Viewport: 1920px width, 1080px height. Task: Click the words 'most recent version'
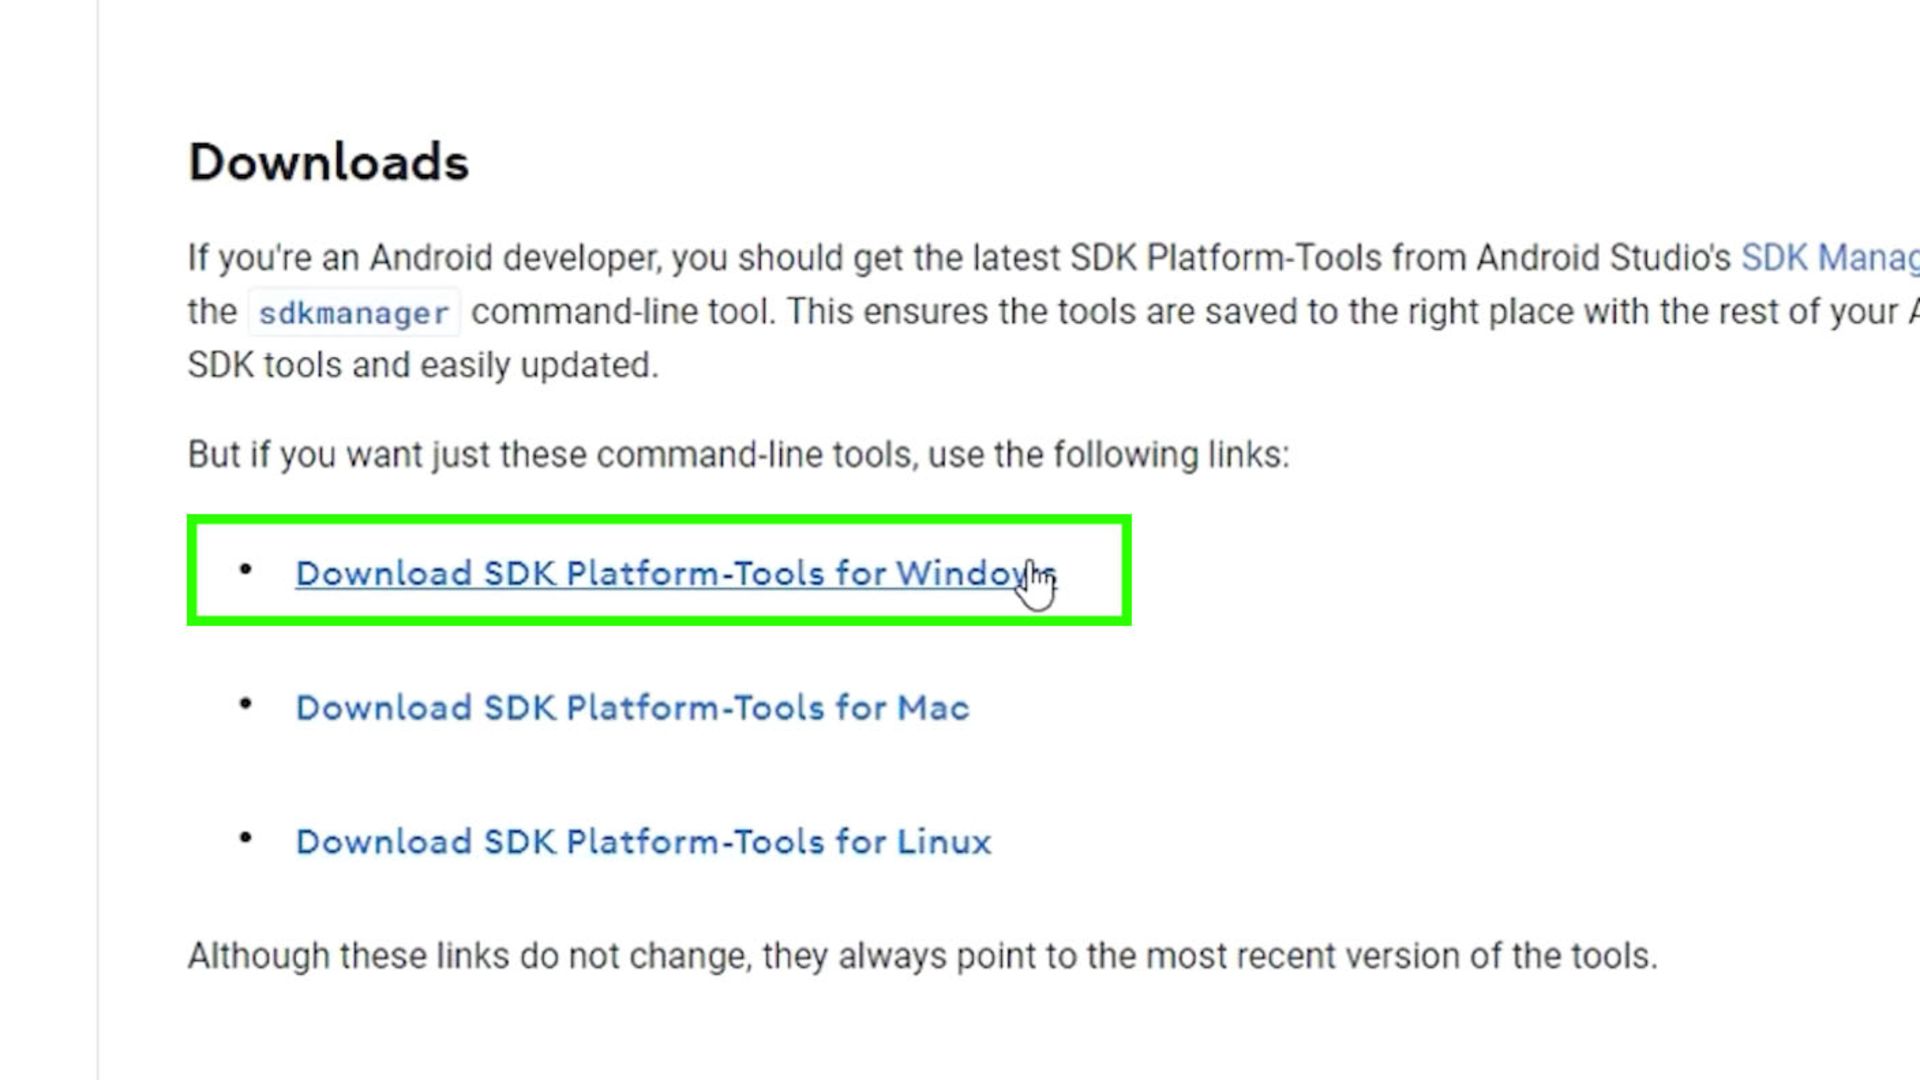pos(1305,956)
